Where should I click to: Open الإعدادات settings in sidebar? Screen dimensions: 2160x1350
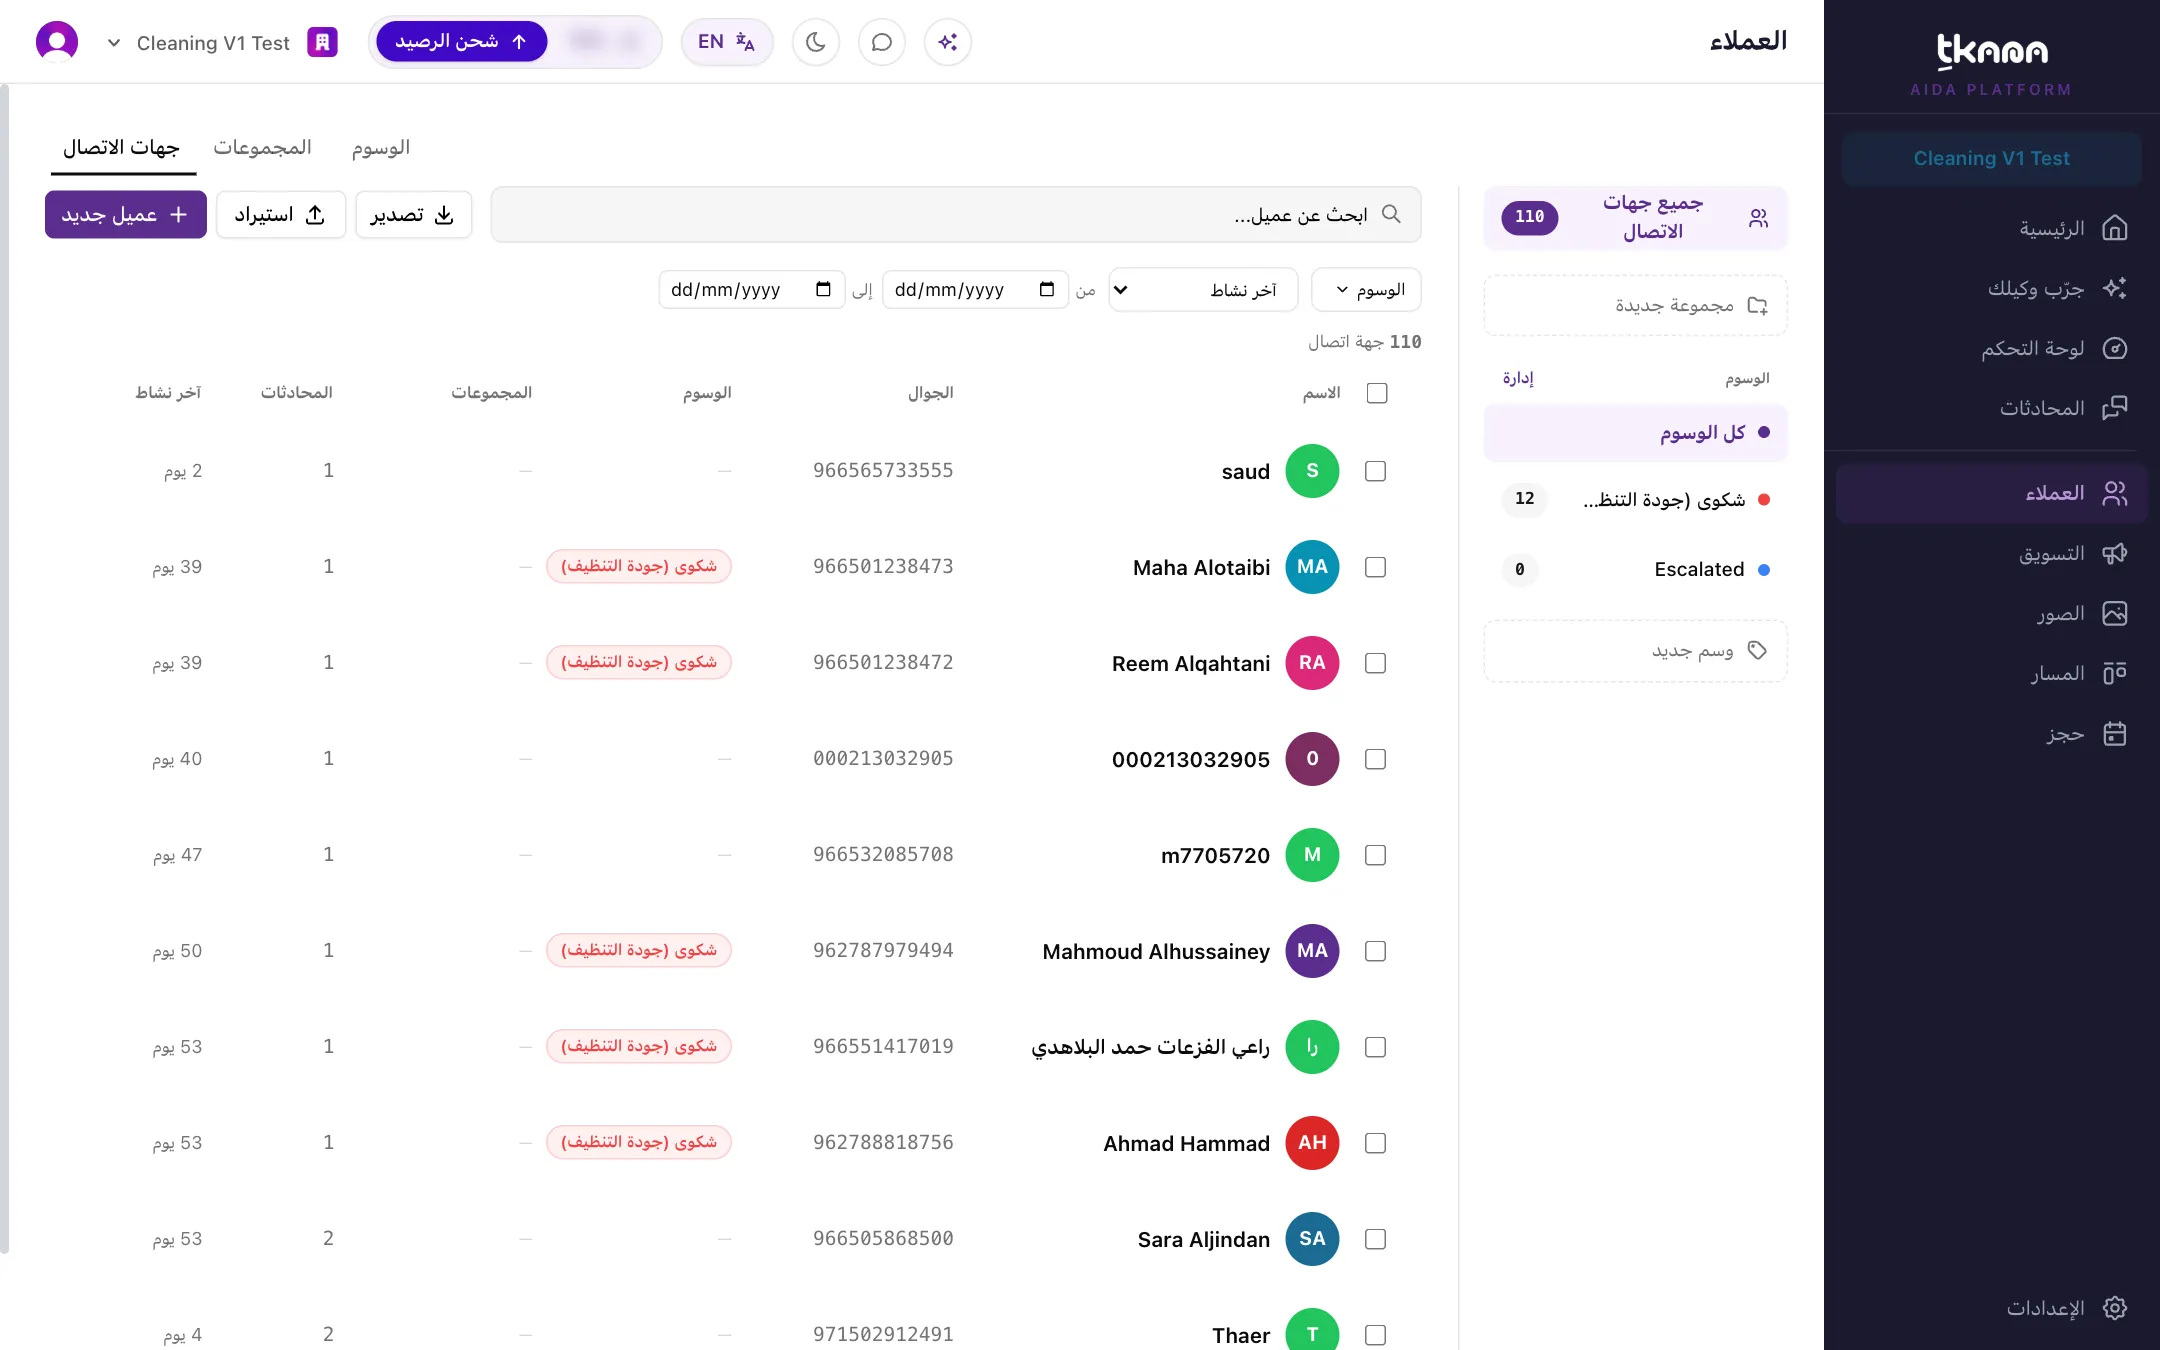(x=1991, y=1308)
